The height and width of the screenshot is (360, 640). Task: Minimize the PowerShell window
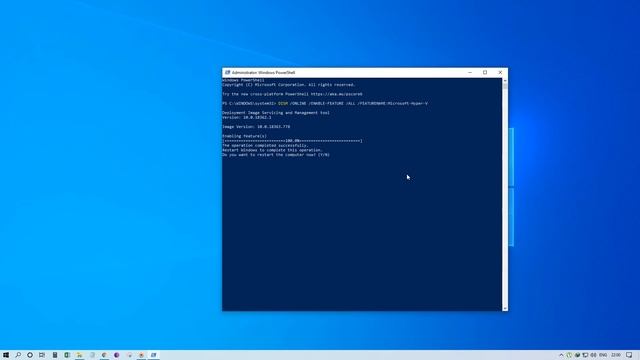click(x=470, y=72)
